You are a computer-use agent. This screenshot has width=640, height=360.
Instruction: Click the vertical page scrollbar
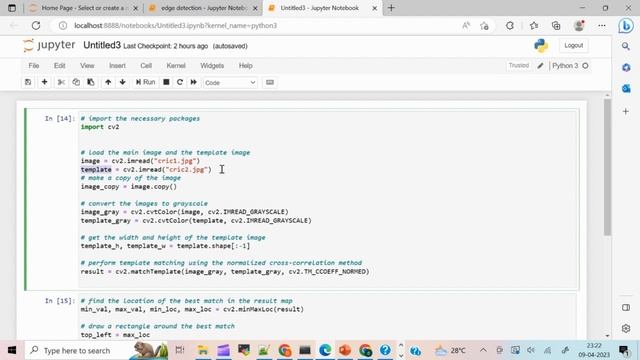[x=607, y=167]
